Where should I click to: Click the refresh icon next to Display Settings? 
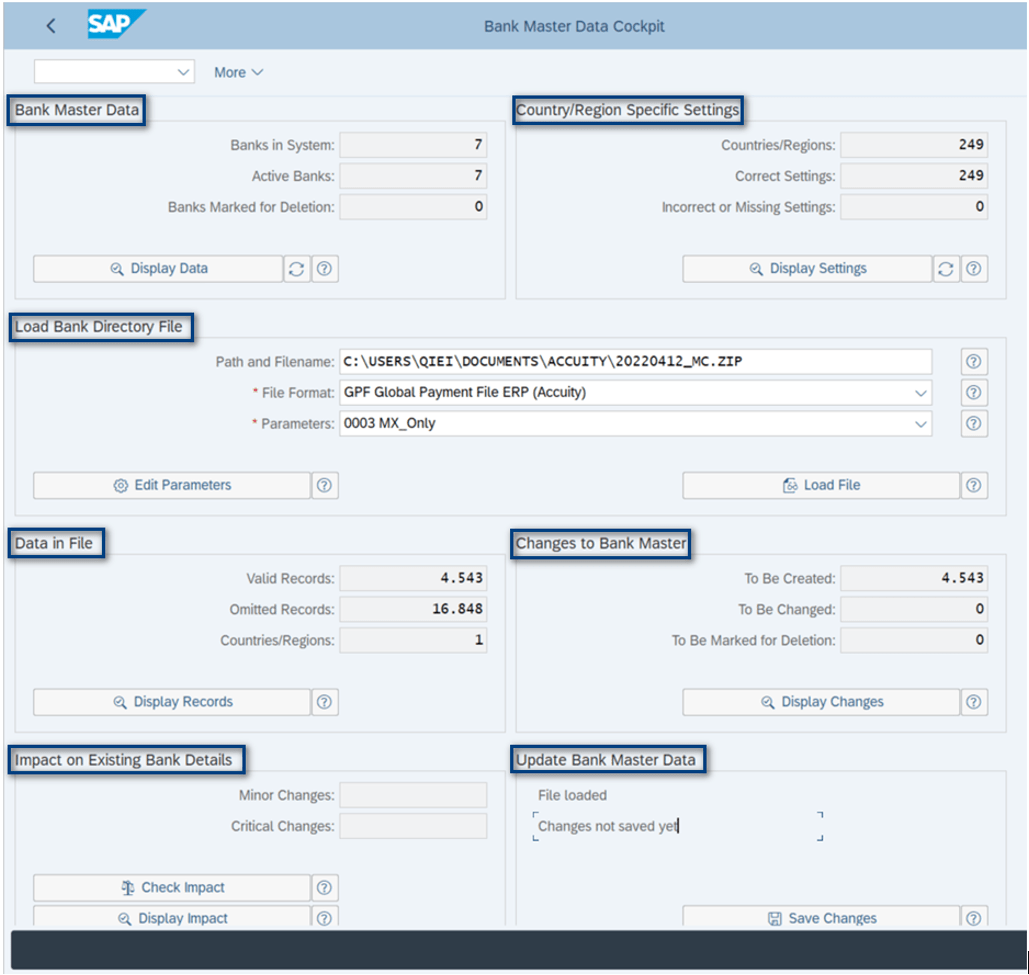tap(945, 268)
